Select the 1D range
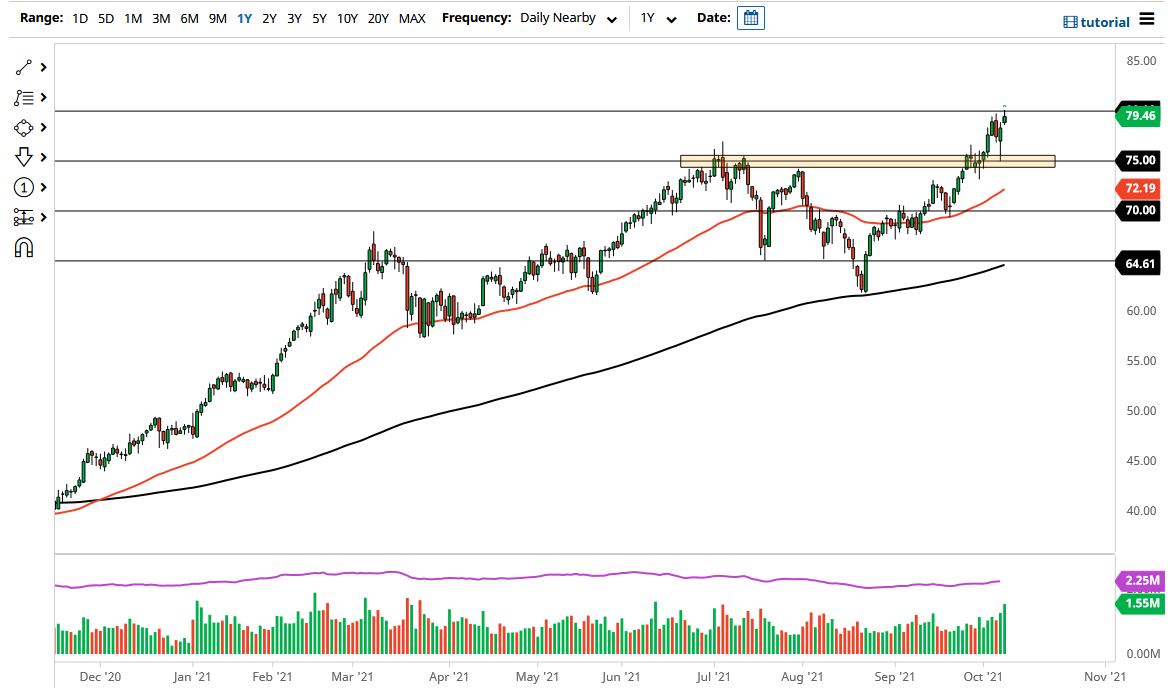The height and width of the screenshot is (699, 1173). pyautogui.click(x=78, y=17)
